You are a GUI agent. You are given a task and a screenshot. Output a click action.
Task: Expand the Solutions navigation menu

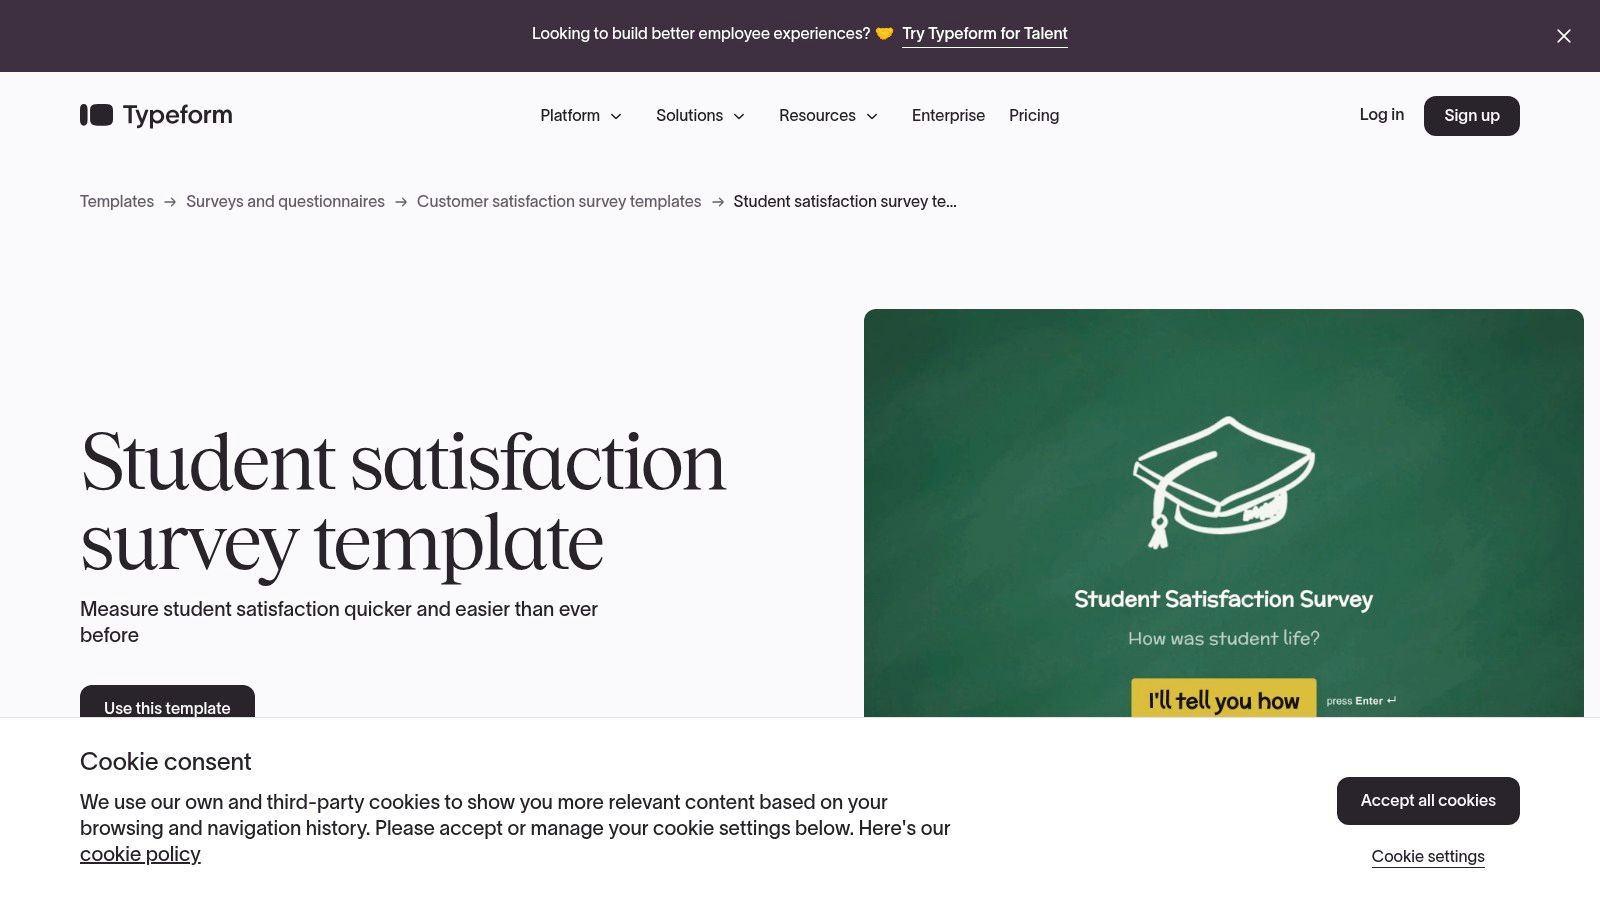[x=689, y=116]
